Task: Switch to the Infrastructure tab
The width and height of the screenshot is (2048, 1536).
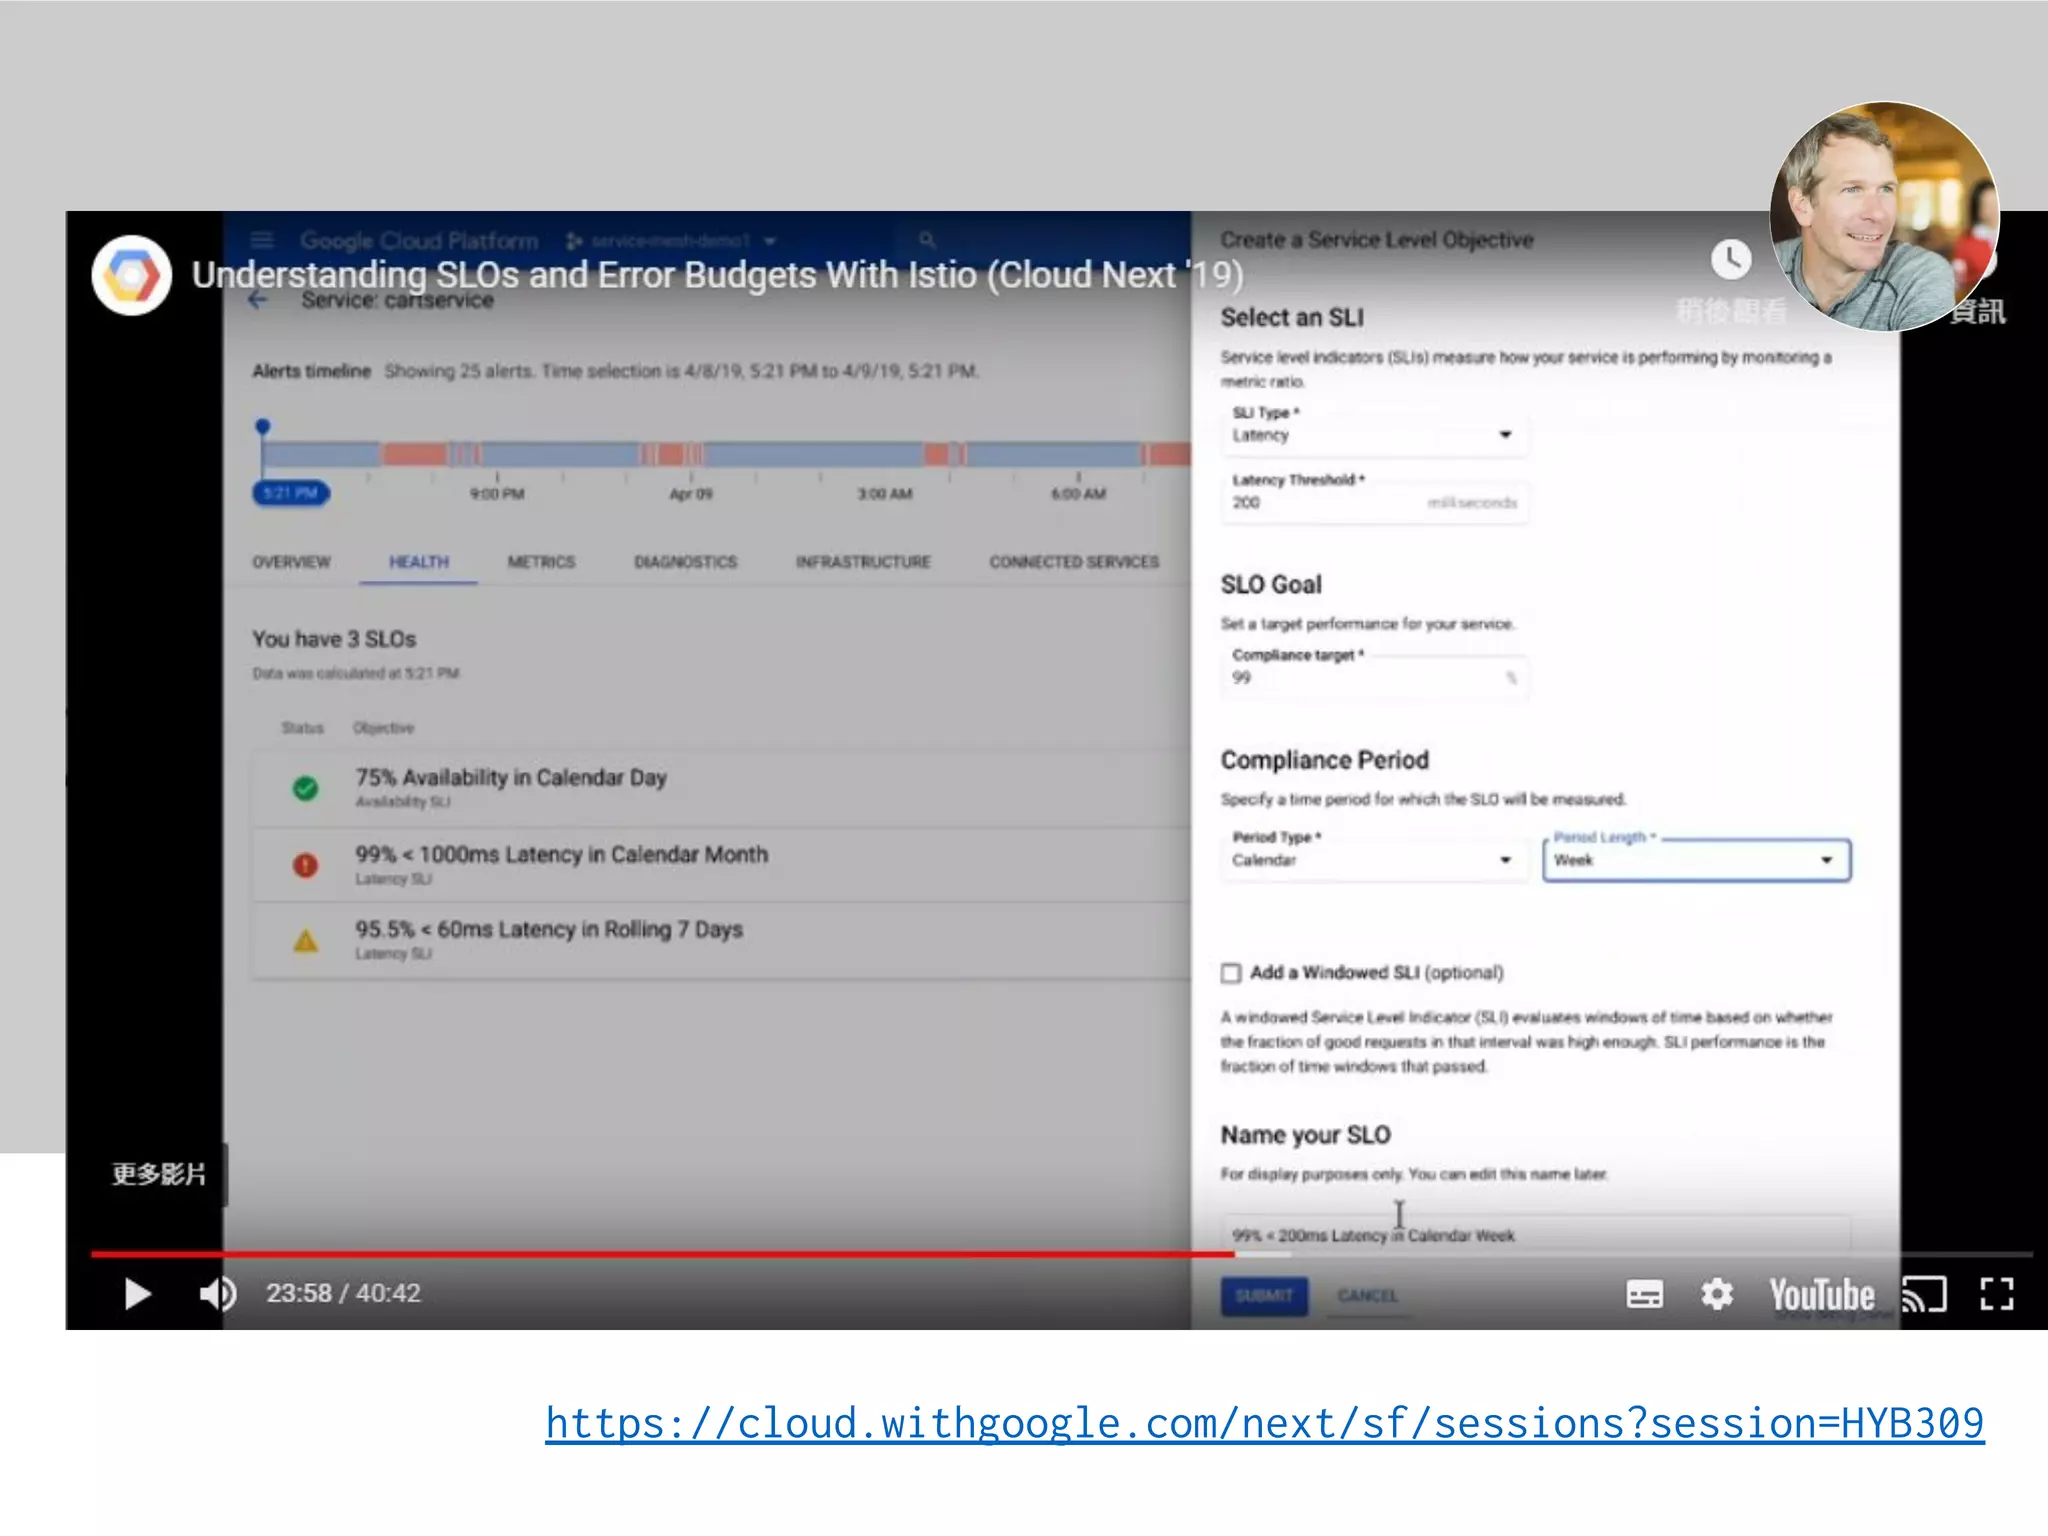Action: [863, 562]
